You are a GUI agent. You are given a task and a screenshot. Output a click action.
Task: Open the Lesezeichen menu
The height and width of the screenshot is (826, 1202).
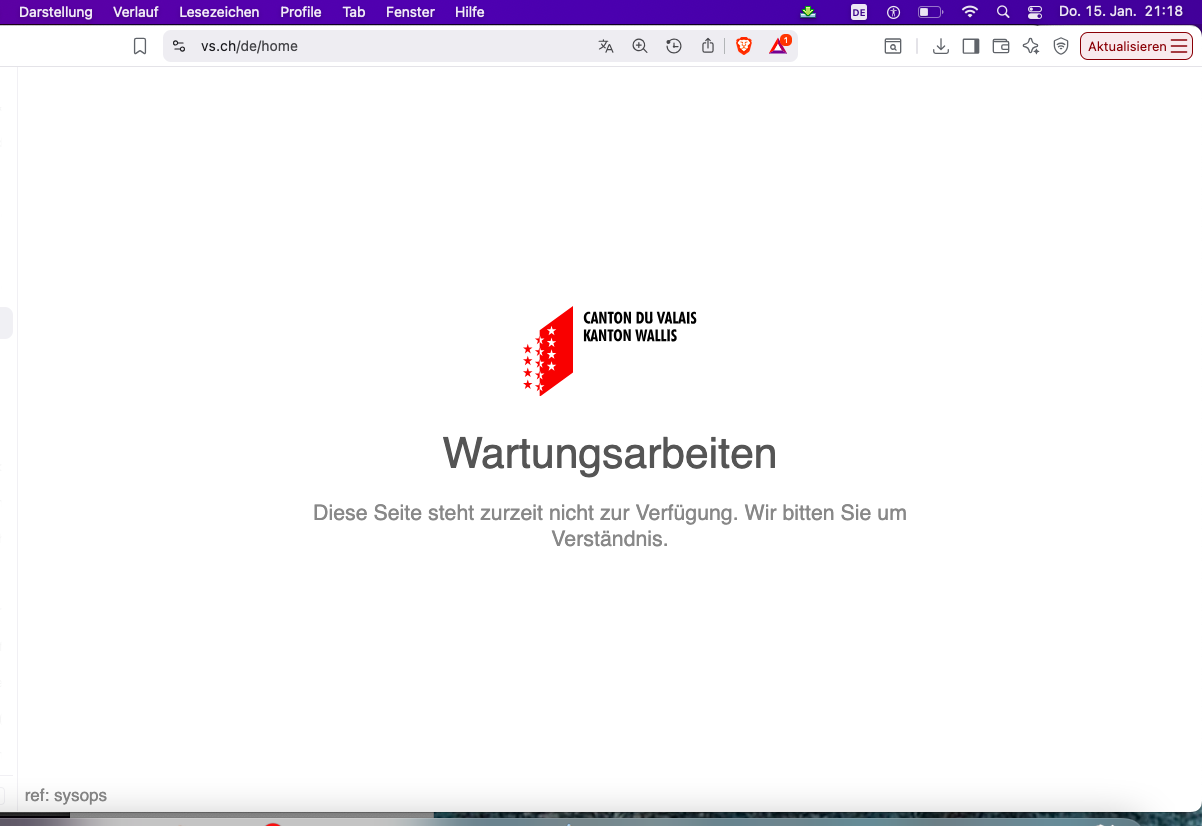[x=219, y=12]
